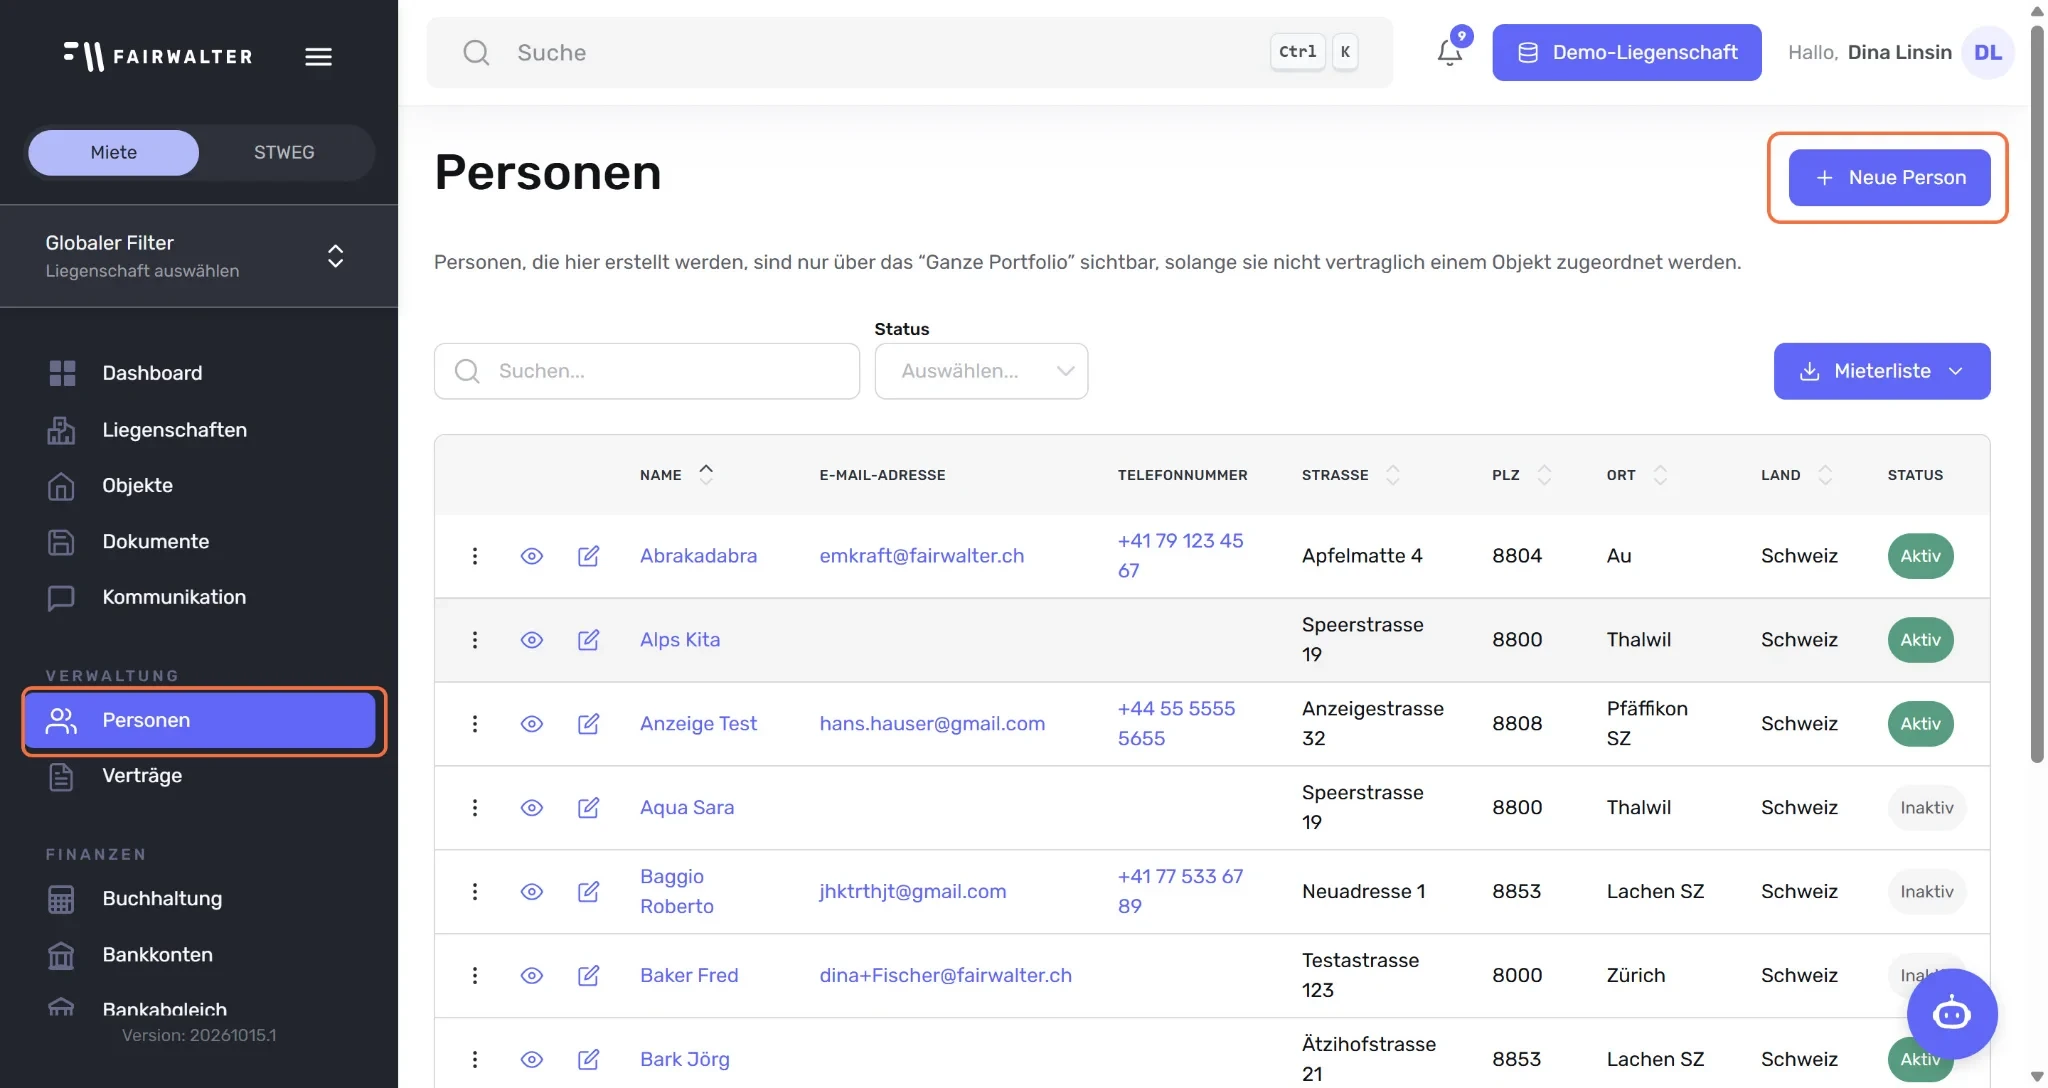Click the Demo-Liegenschaft button
Viewport: 2048px width, 1088px height.
pos(1626,53)
